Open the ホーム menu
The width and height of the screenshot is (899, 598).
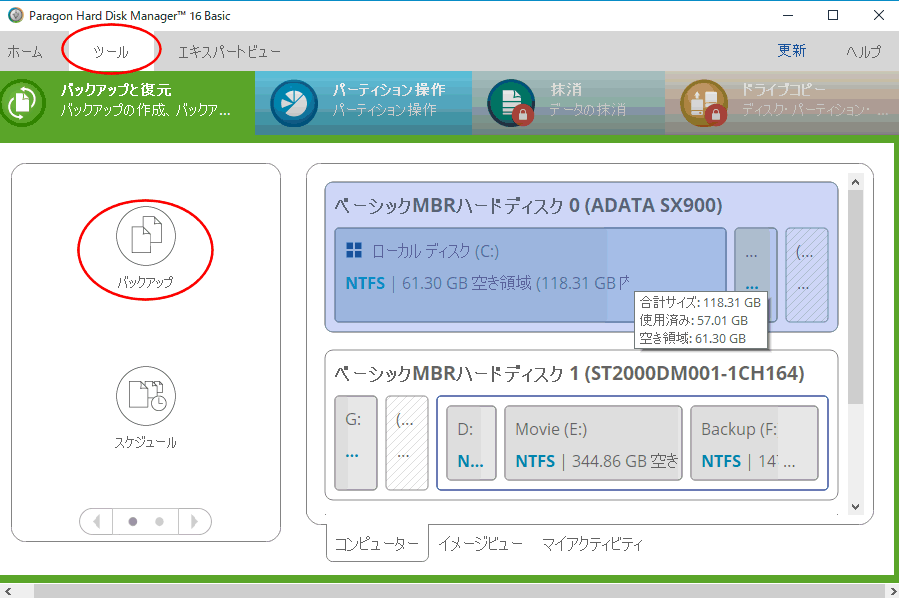25,51
